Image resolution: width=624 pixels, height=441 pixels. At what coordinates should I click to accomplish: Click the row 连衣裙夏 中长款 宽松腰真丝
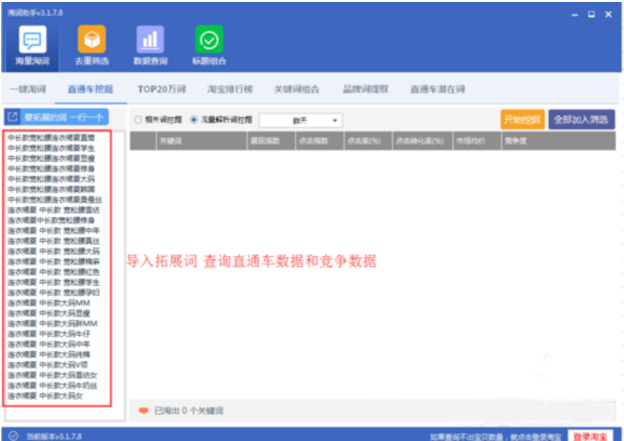pos(53,241)
